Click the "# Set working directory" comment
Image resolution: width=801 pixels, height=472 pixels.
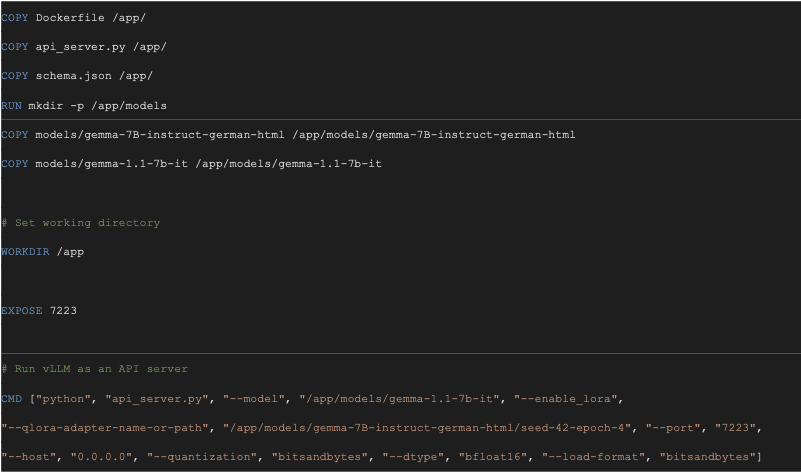point(81,223)
